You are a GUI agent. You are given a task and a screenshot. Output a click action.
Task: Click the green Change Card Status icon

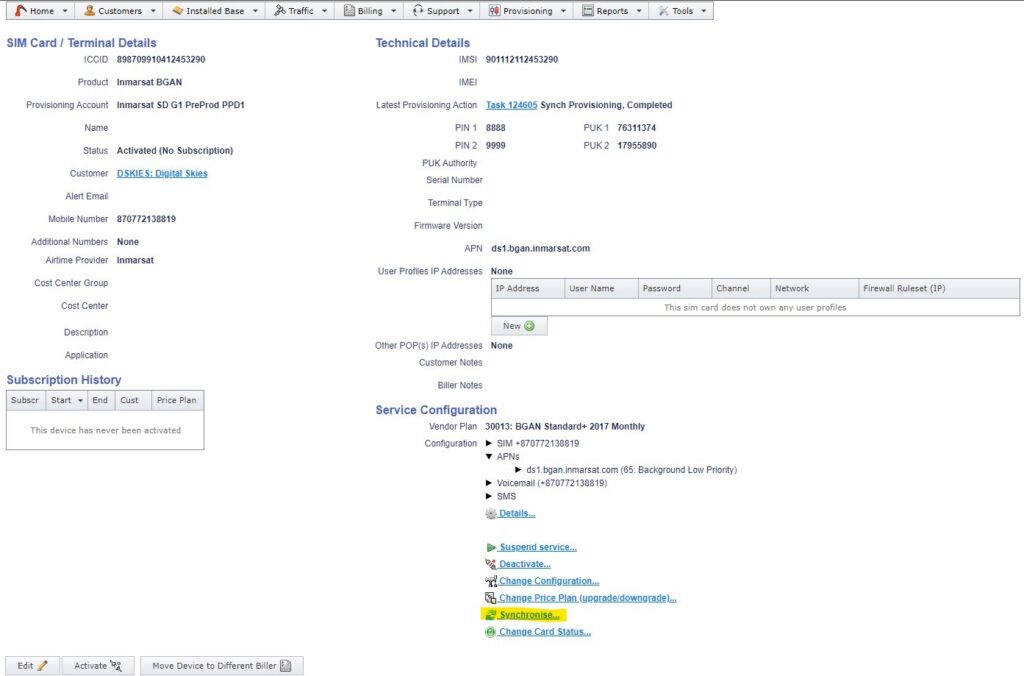490,632
